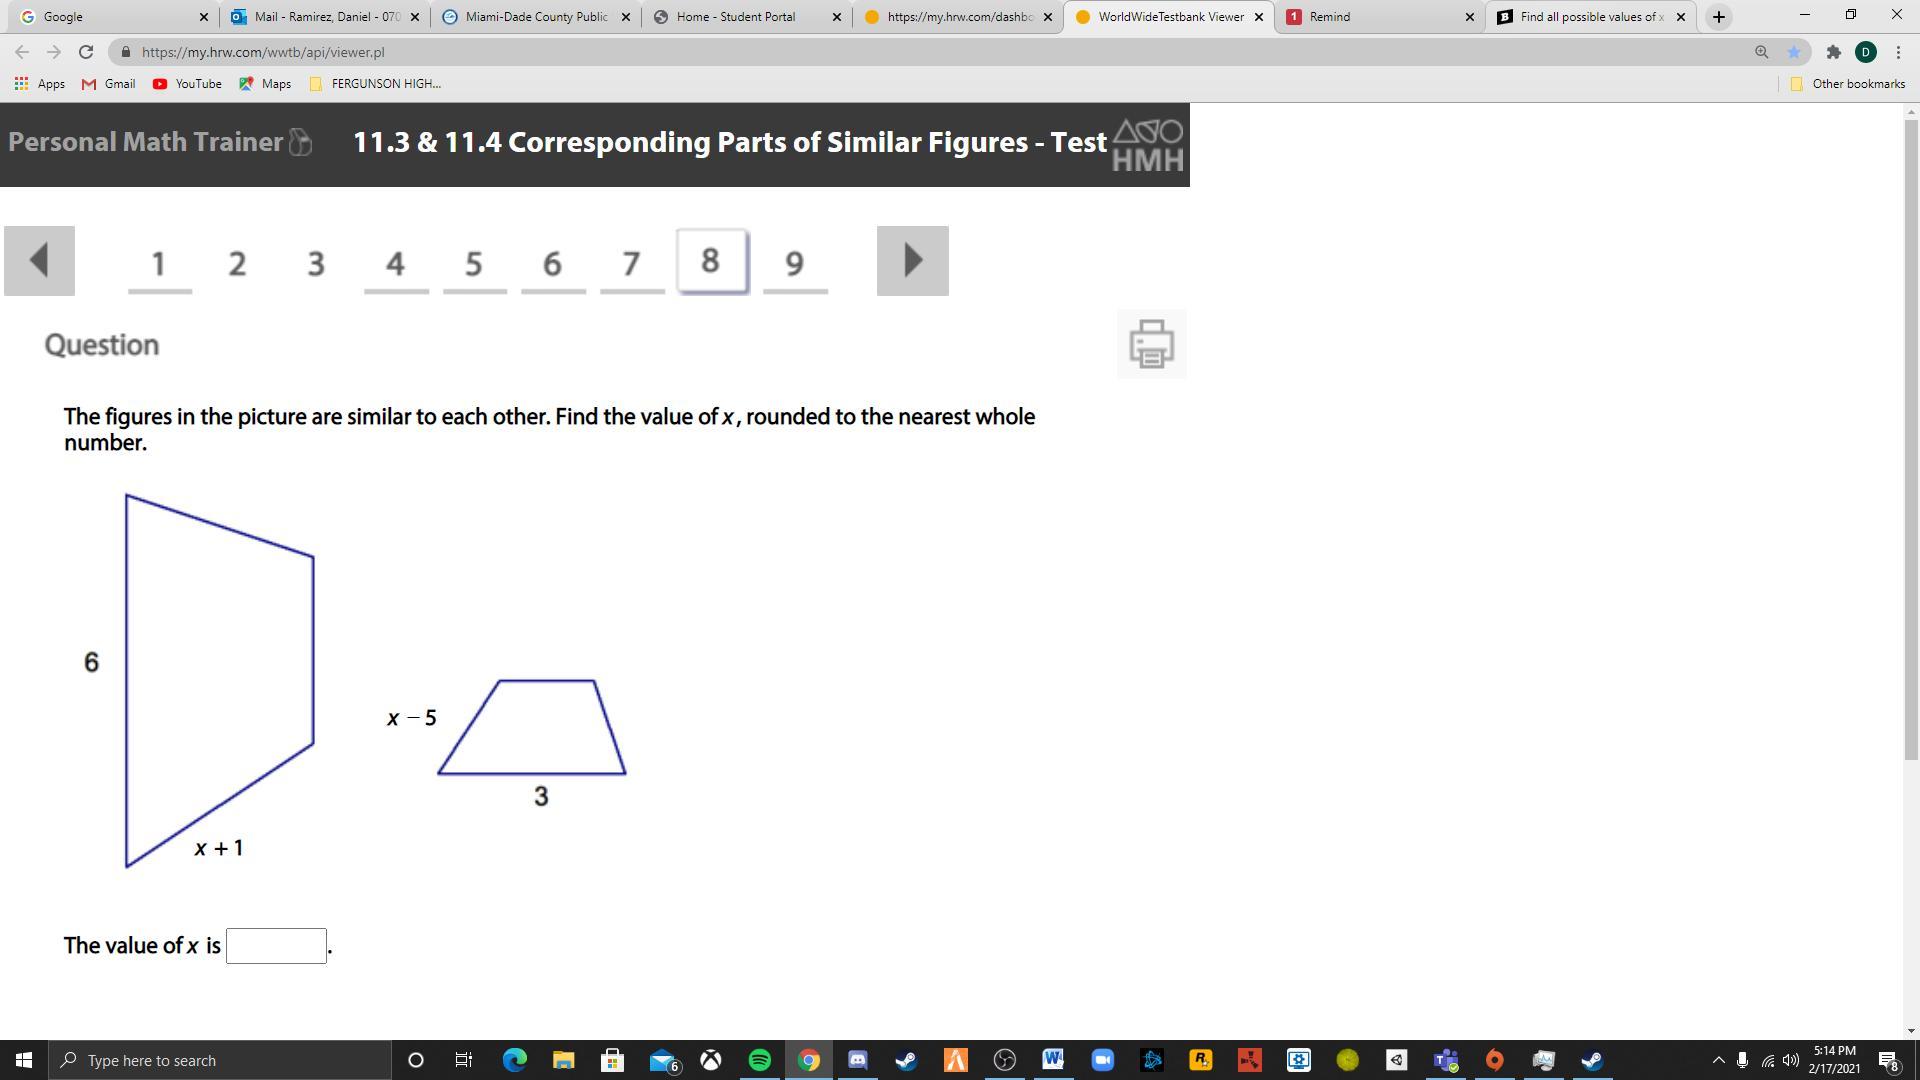Jump to question 9
Viewport: 1920px width, 1080px height.
tap(795, 263)
